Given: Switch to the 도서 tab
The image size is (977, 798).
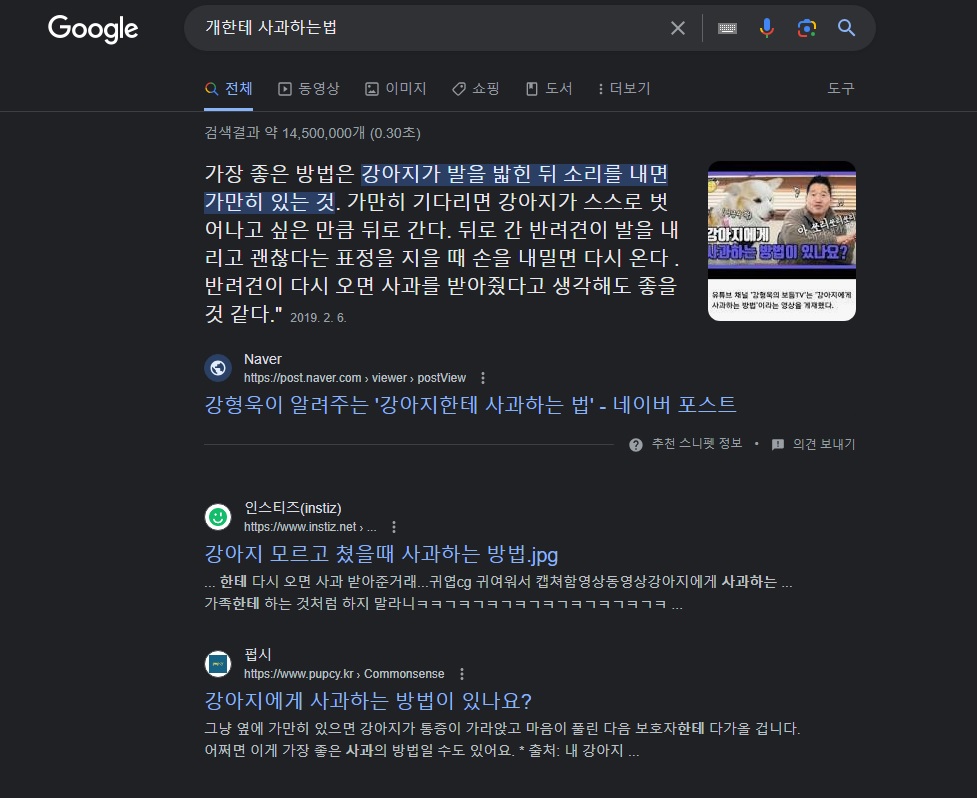Looking at the screenshot, I should pos(549,89).
